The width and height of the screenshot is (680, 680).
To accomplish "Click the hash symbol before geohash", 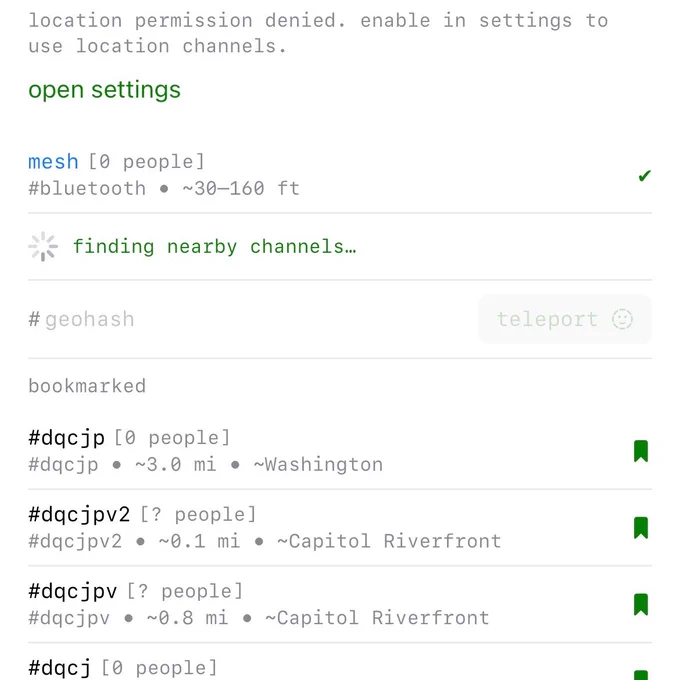I will (34, 319).
